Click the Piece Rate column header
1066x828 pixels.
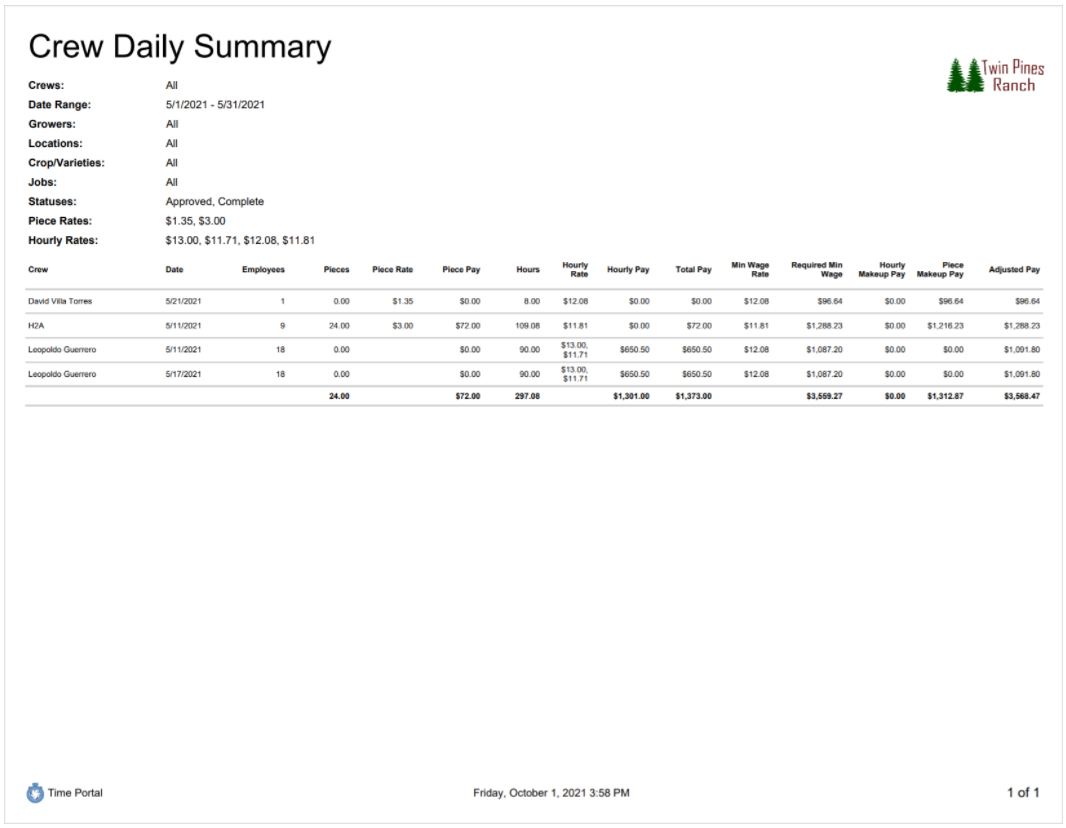tap(392, 270)
